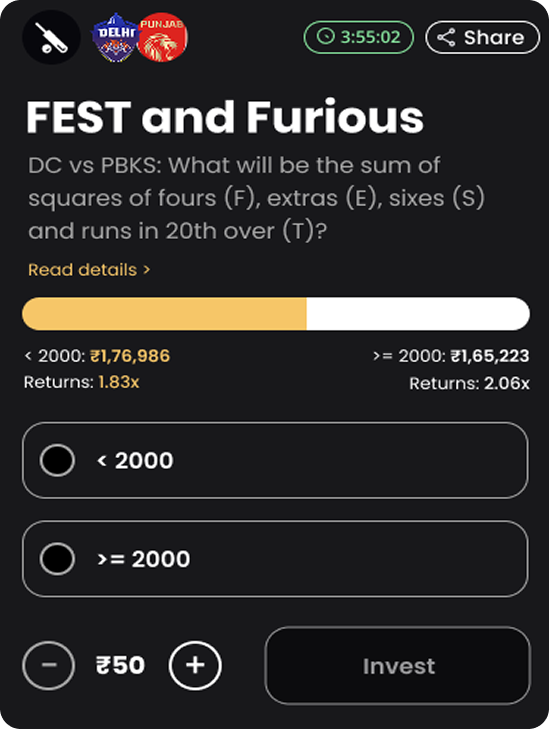Open the Delhi team logo
This screenshot has width=549, height=729.
[x=116, y=38]
